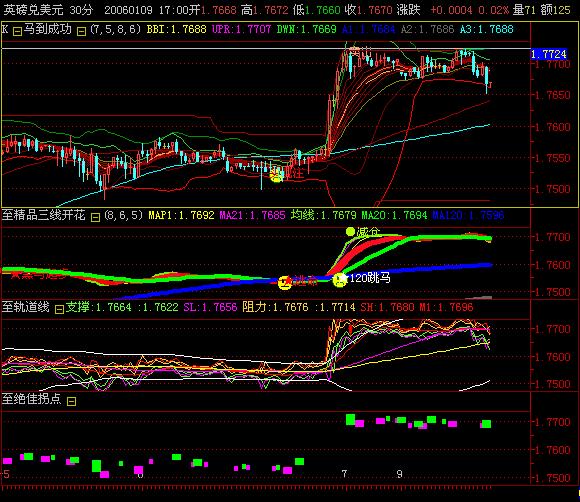Click the yellow smiley marker in the K-line chart
The image size is (580, 502).
tap(276, 175)
